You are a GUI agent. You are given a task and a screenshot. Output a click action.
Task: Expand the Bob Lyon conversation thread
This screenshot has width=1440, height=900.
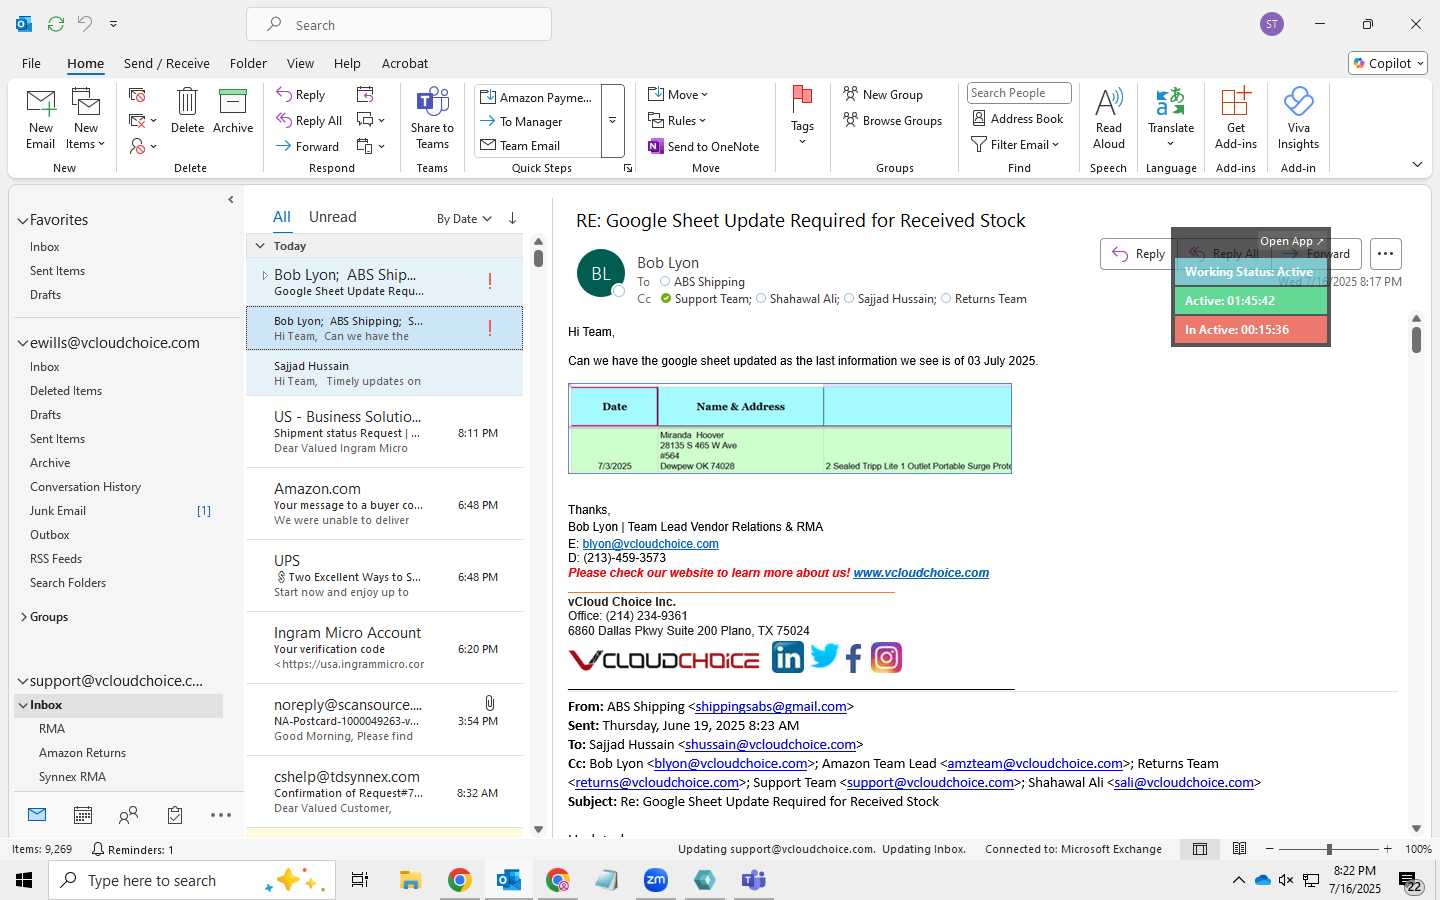(264, 274)
